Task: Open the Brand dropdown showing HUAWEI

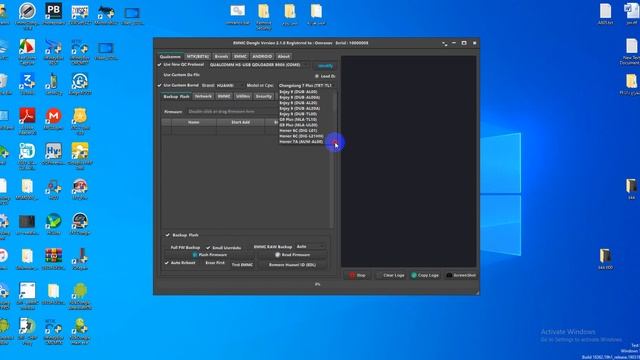Action: tap(229, 86)
